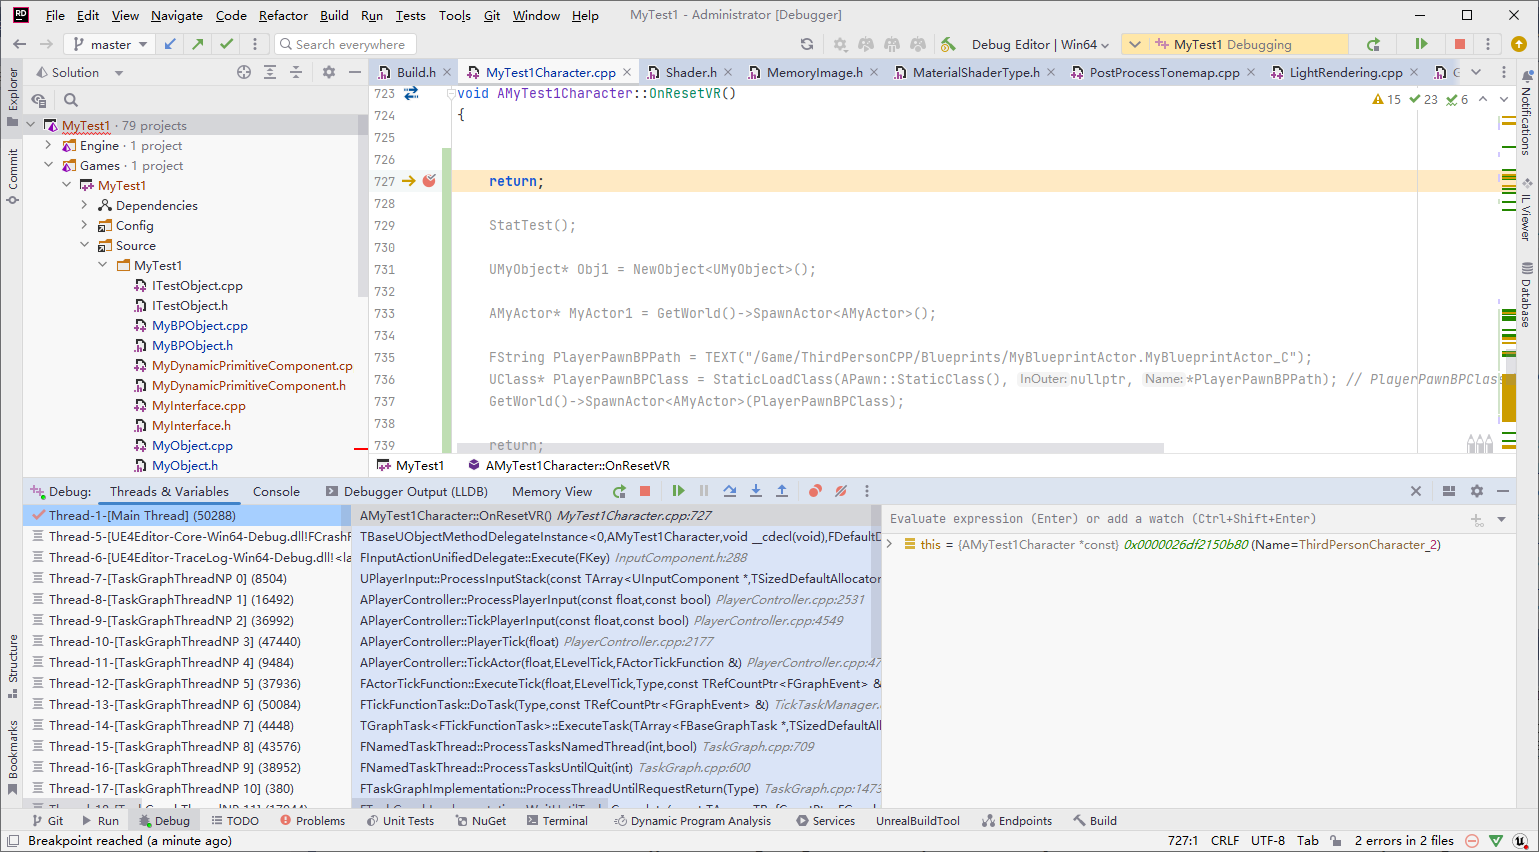
Task: Resume program in debug toolbar
Action: [678, 491]
